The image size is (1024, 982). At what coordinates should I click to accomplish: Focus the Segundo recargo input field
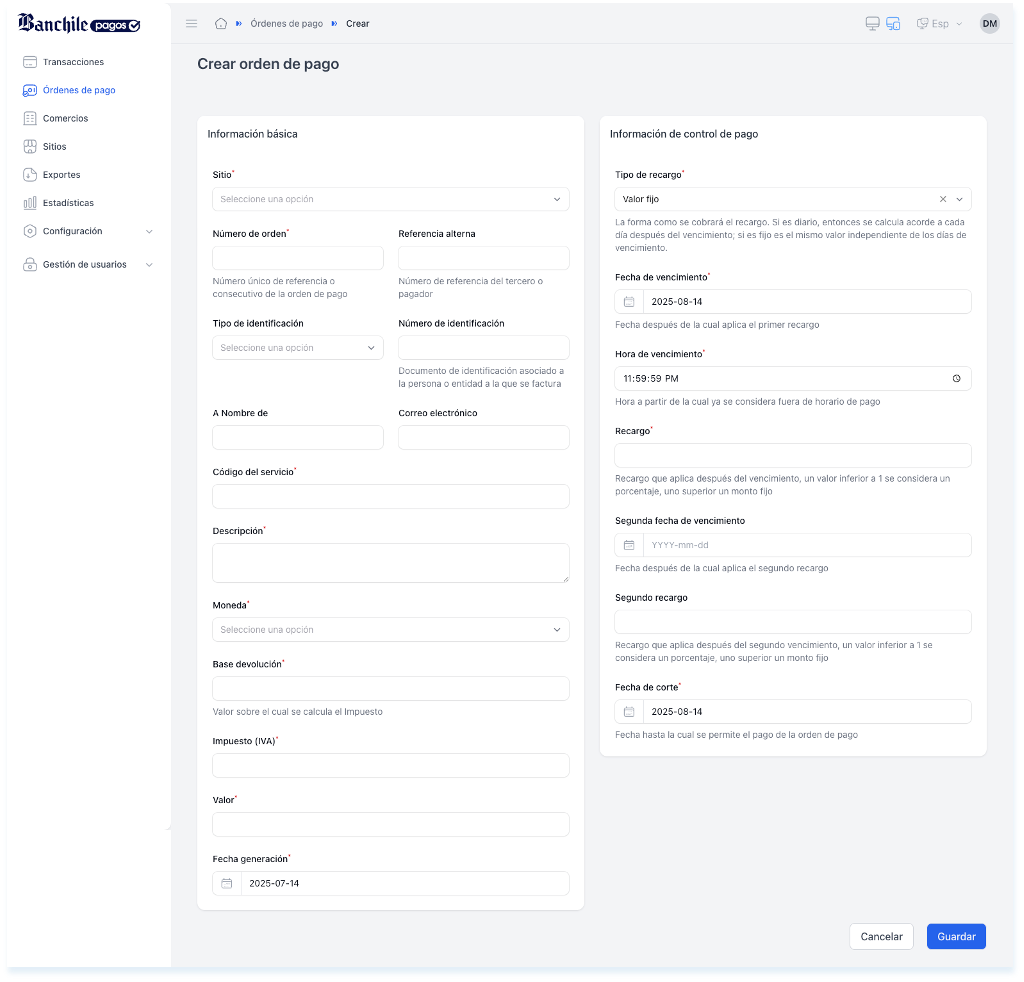coord(793,622)
